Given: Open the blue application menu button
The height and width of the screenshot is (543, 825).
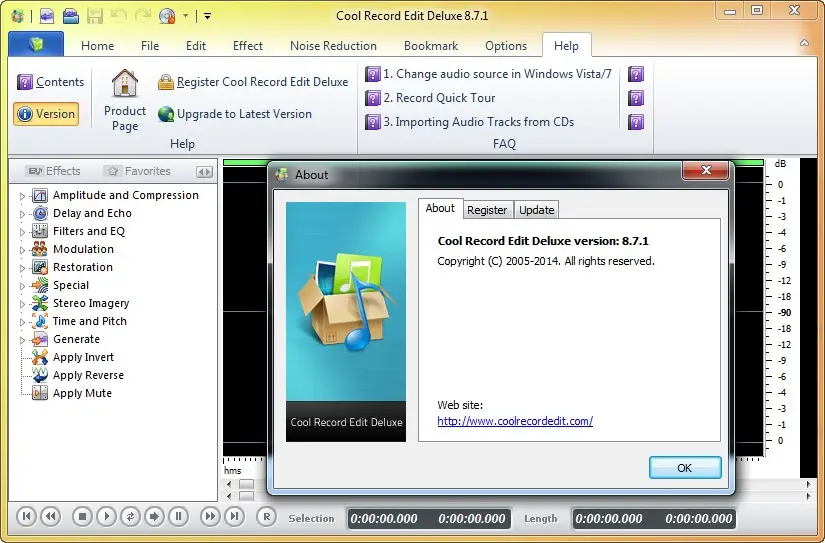Looking at the screenshot, I should (36, 44).
